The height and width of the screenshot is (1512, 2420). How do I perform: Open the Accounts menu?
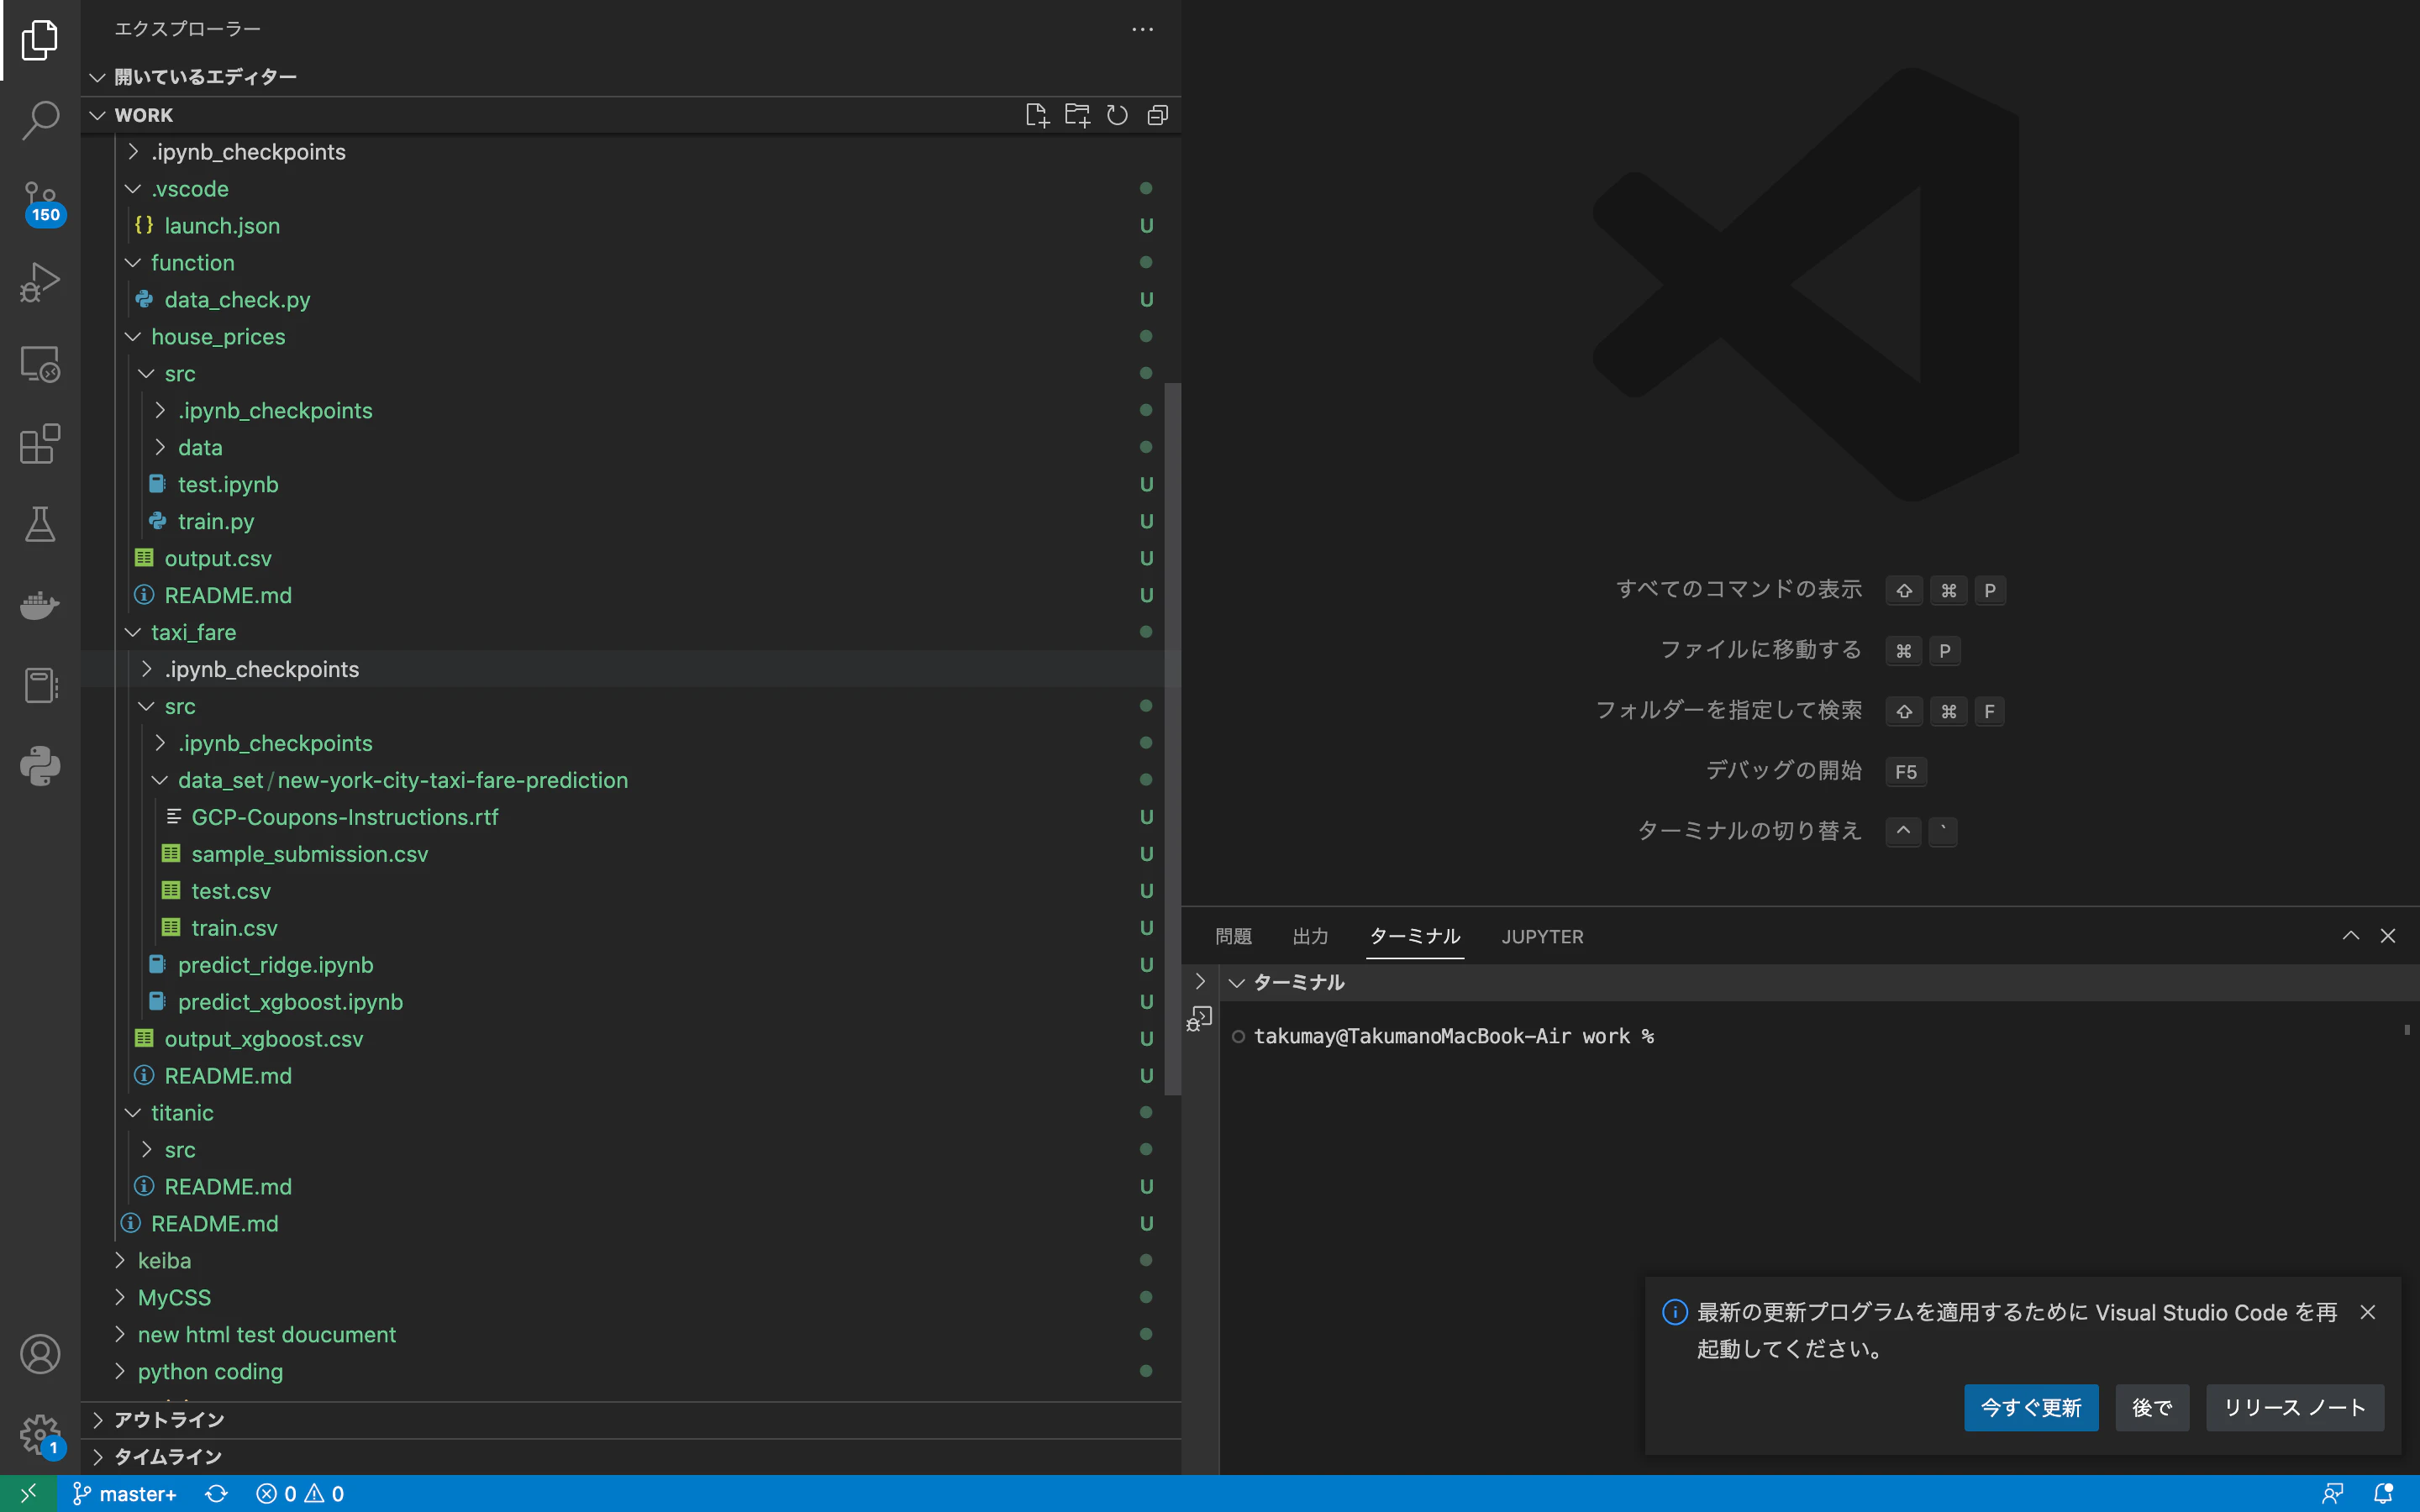[x=40, y=1354]
